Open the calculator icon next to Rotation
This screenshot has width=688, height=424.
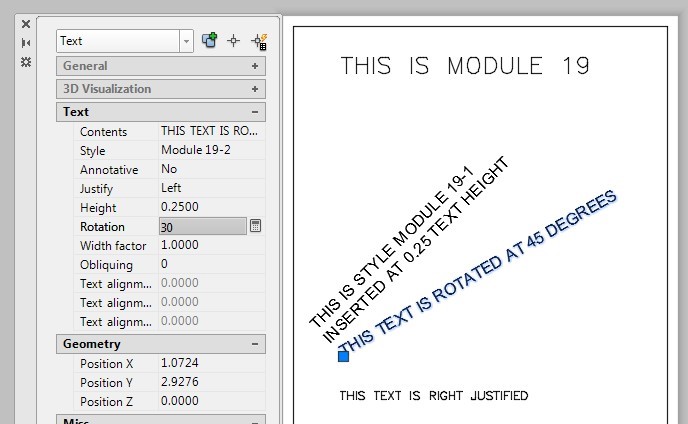(255, 227)
